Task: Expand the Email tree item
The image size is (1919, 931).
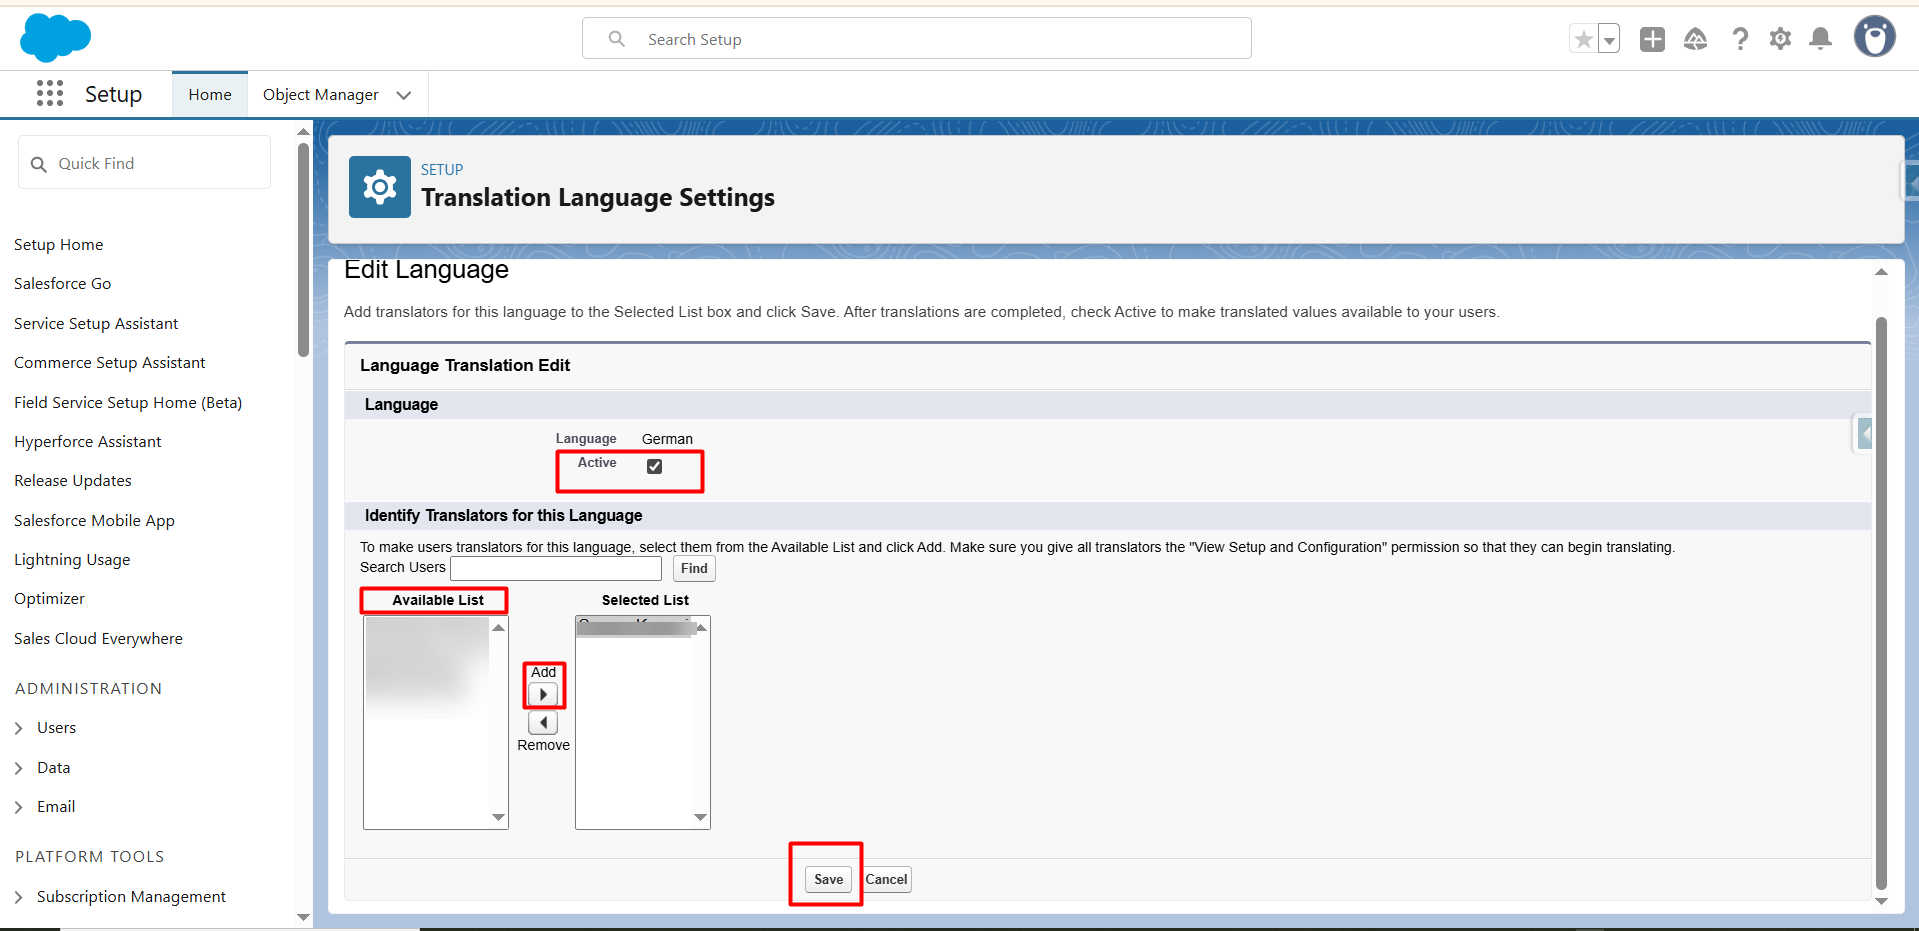Action: point(19,807)
